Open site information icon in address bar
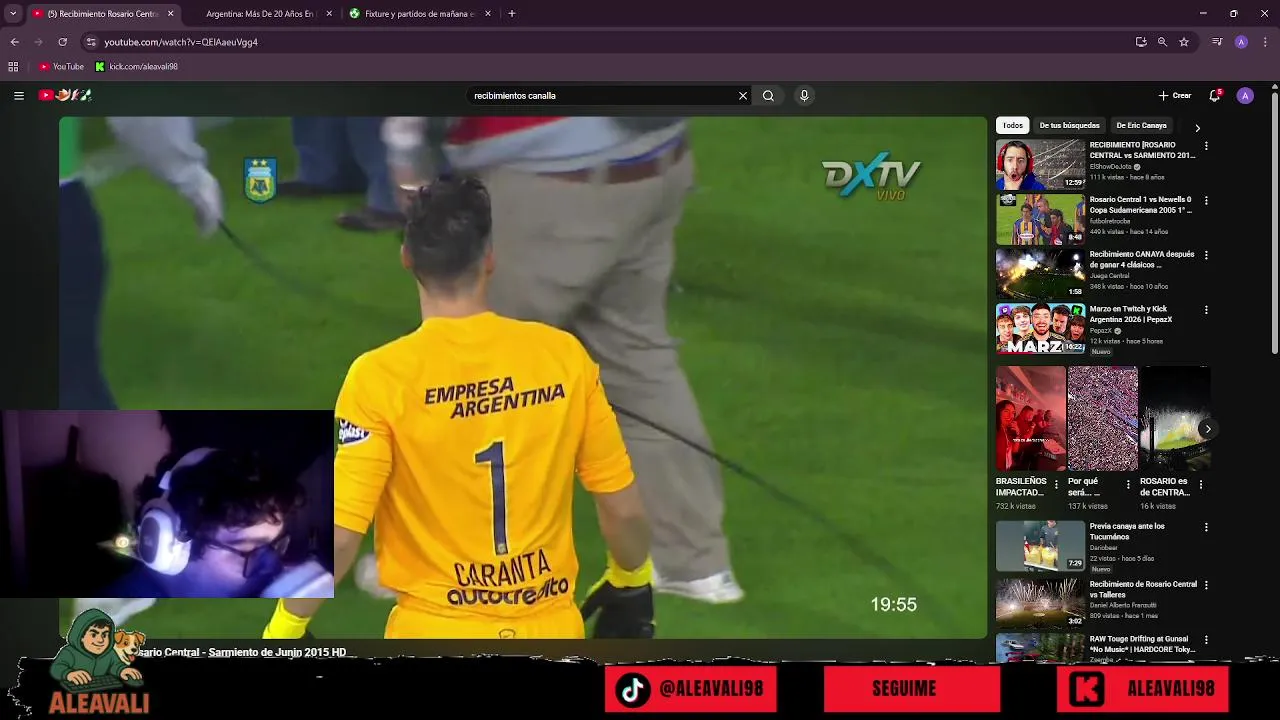 point(91,42)
